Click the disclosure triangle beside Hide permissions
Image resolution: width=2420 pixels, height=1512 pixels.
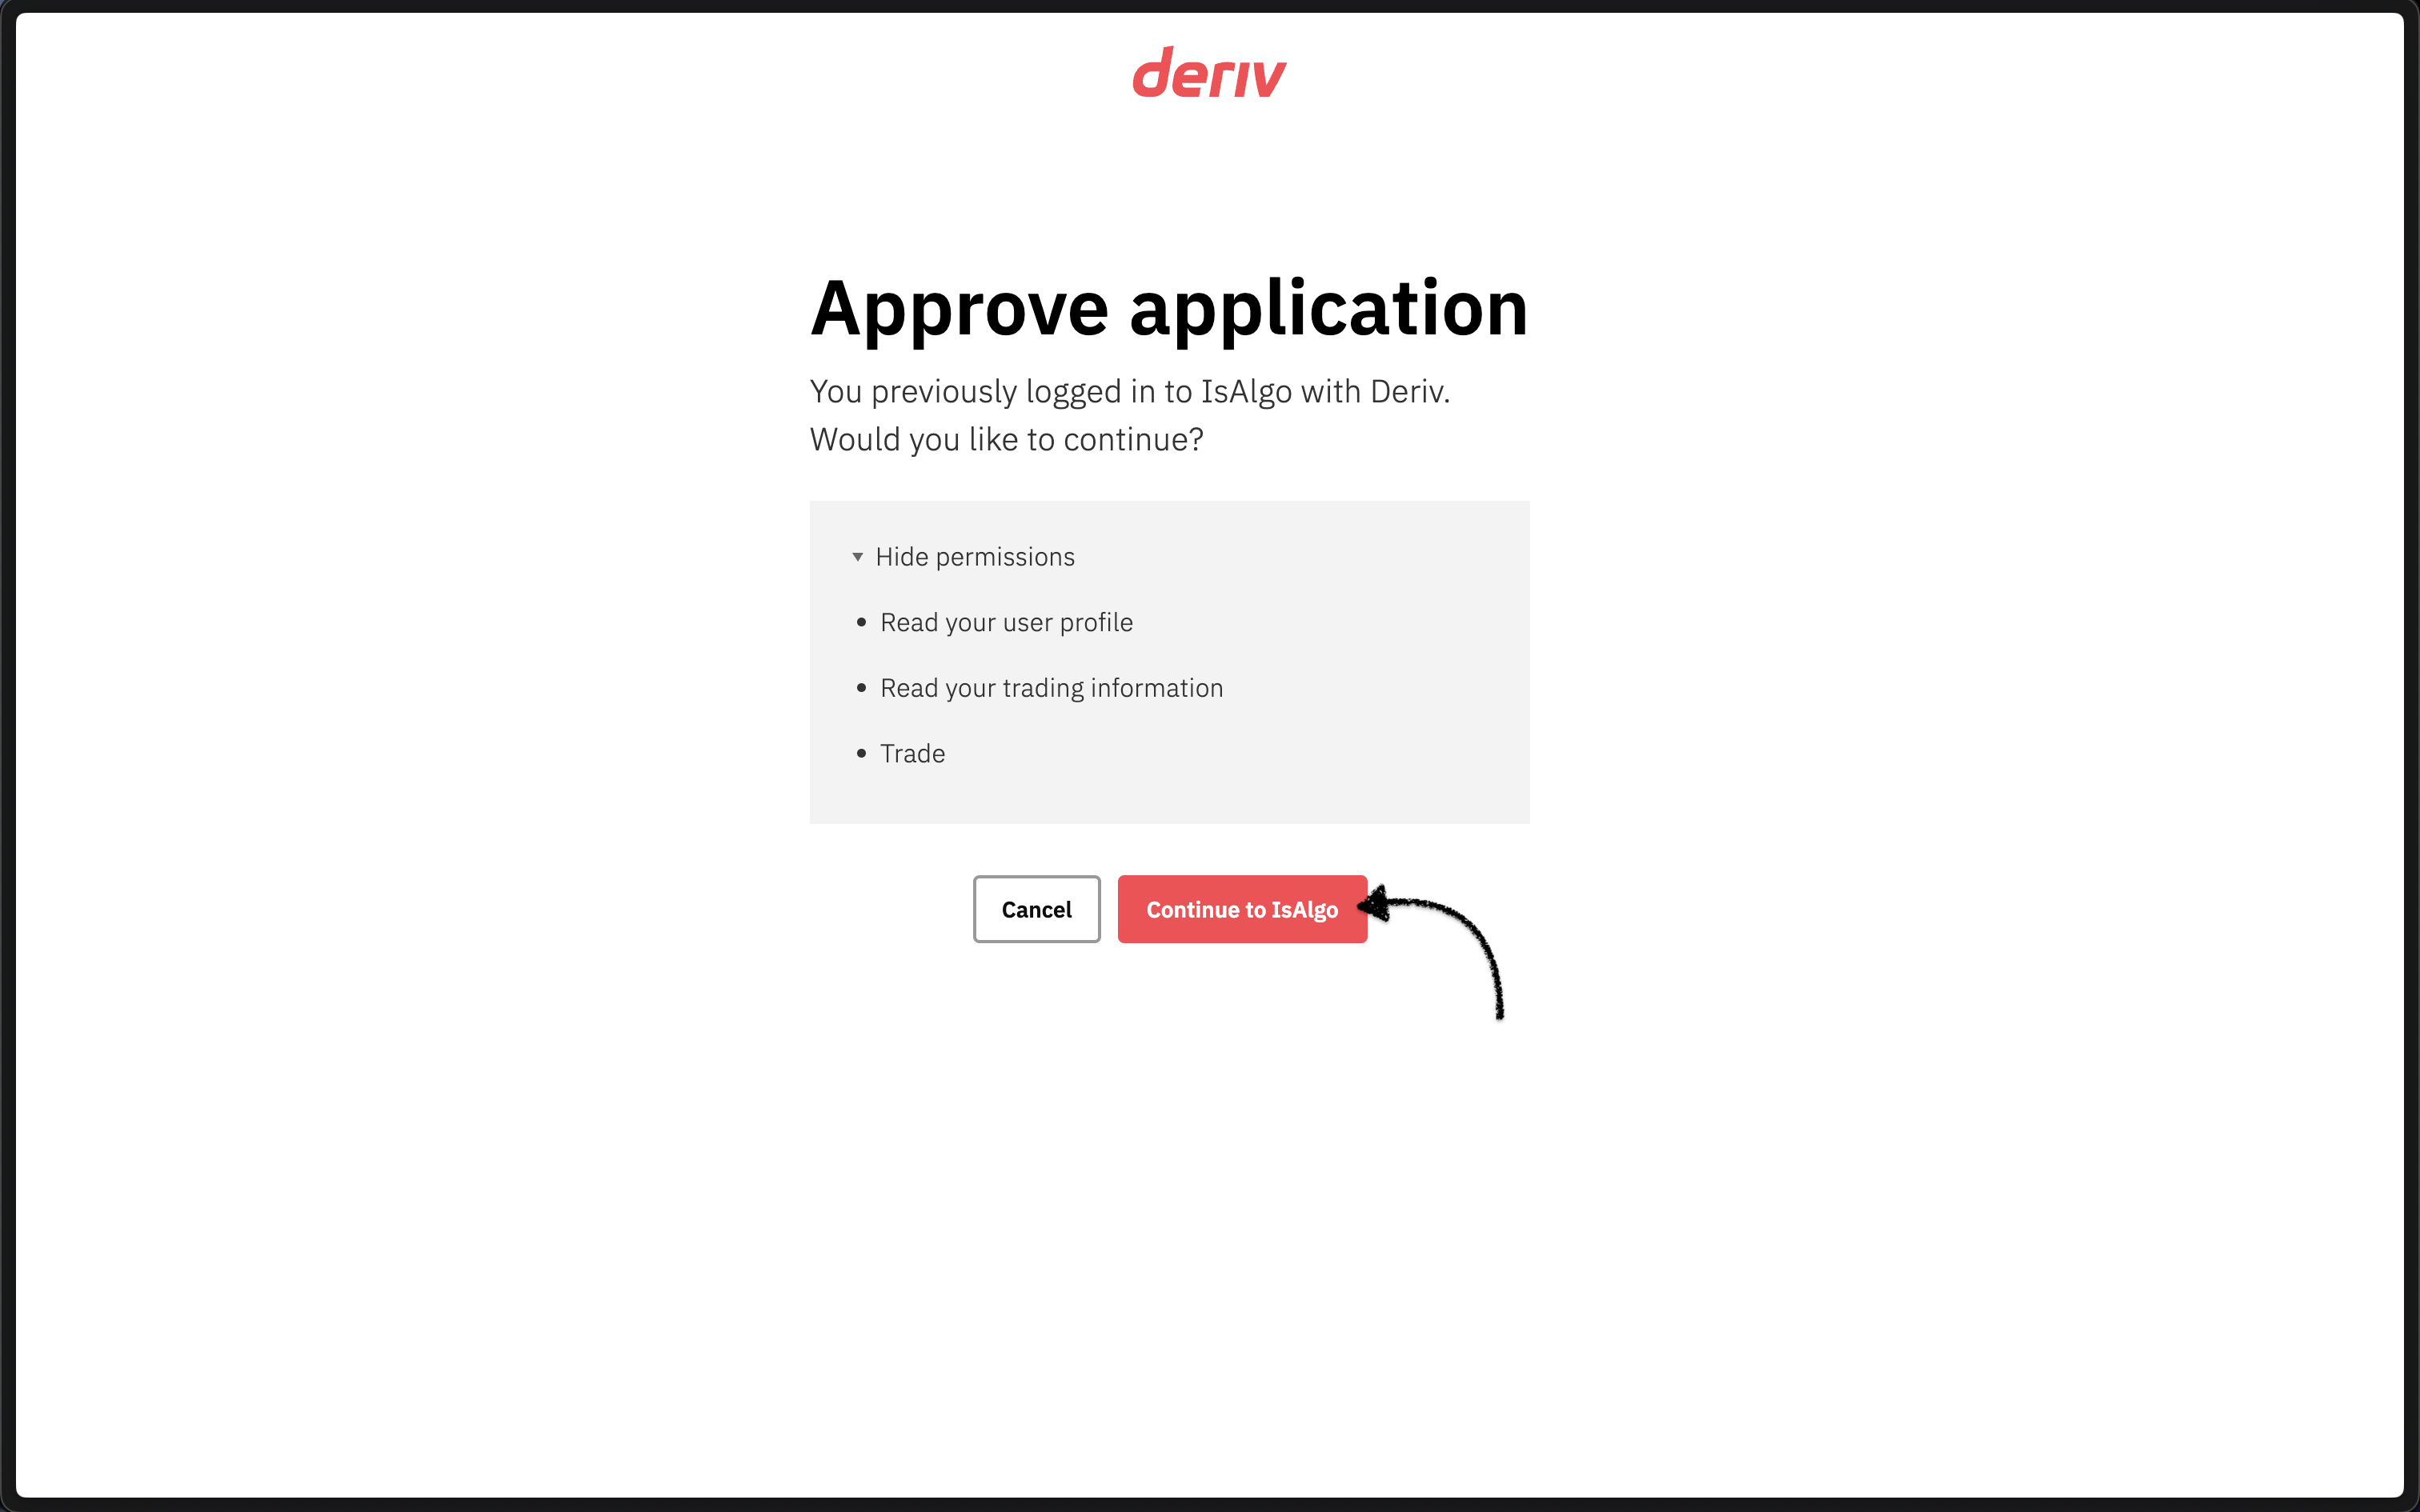tap(857, 557)
